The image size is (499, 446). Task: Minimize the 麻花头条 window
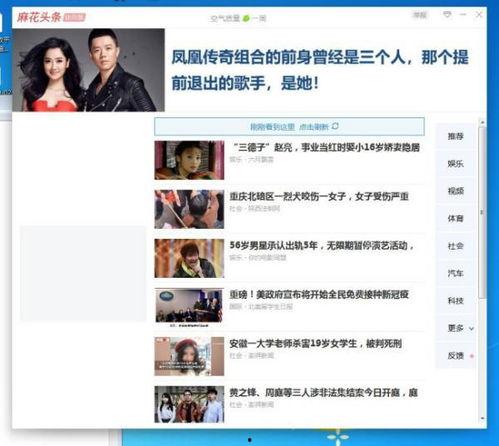pyautogui.click(x=463, y=14)
